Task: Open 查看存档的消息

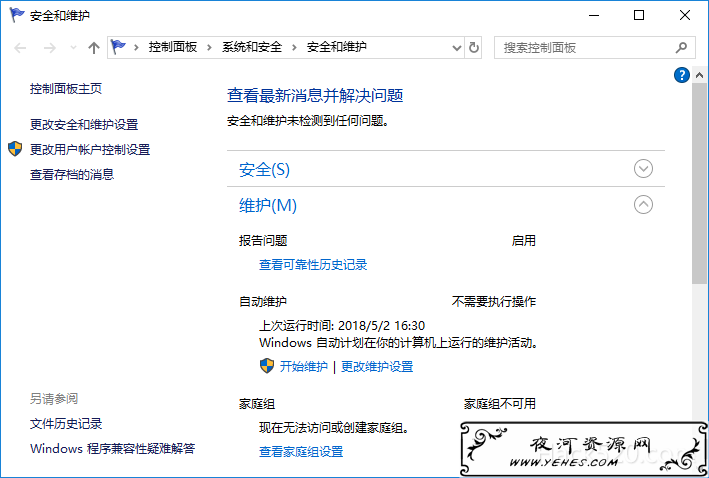Action: [72, 175]
